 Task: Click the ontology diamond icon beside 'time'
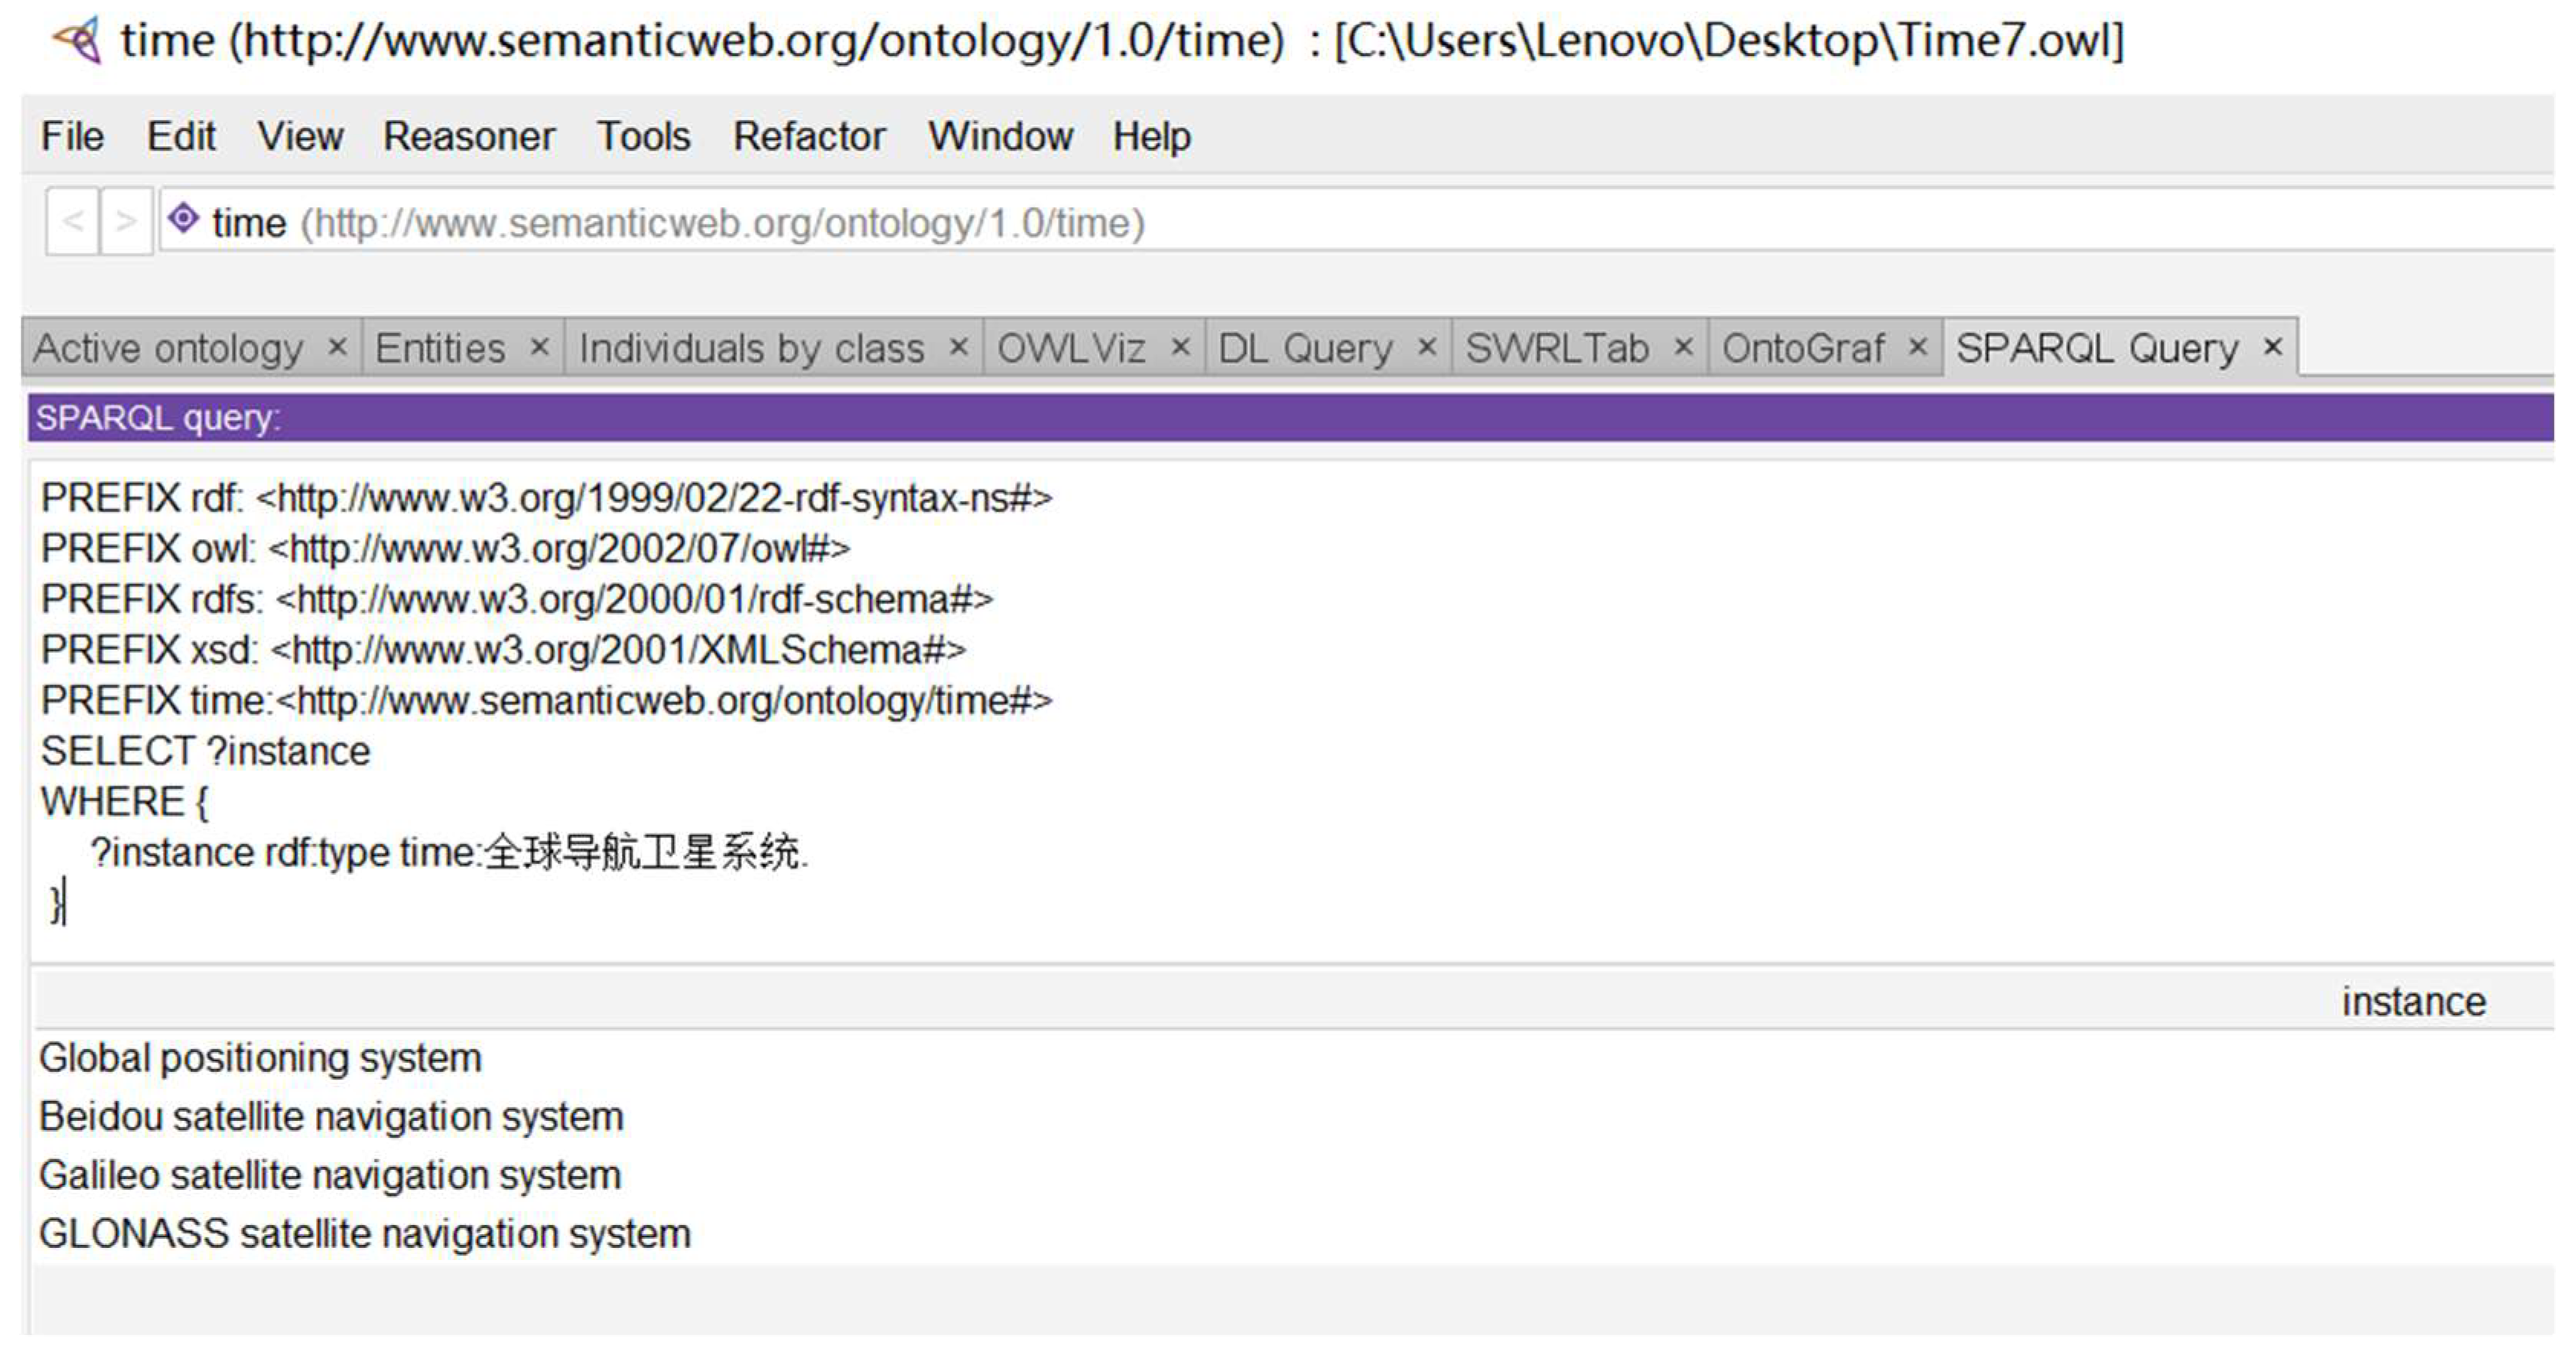pyautogui.click(x=183, y=219)
